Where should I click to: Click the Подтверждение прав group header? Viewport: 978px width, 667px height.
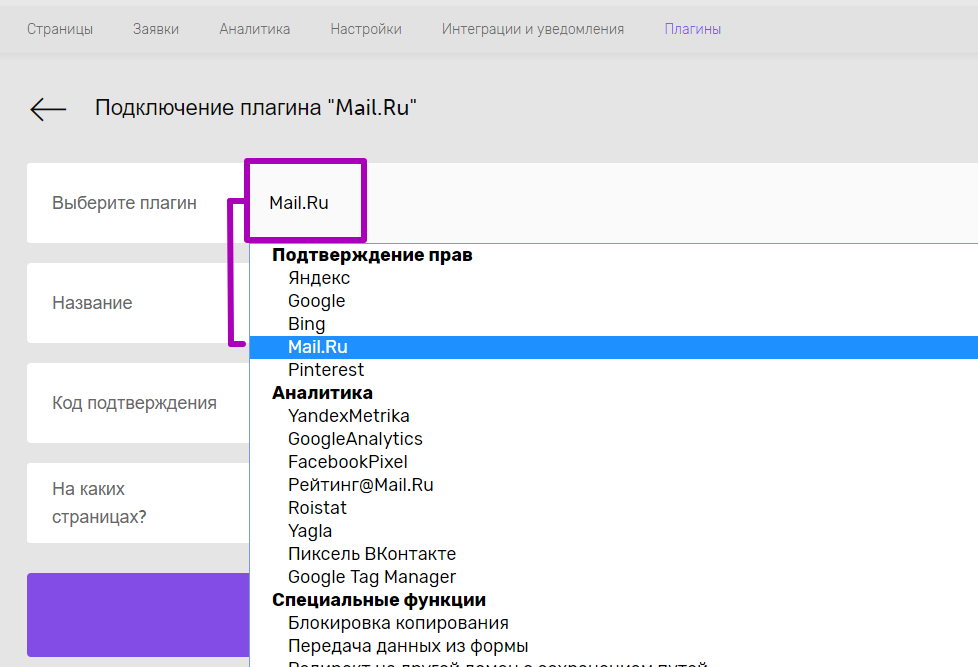(372, 255)
